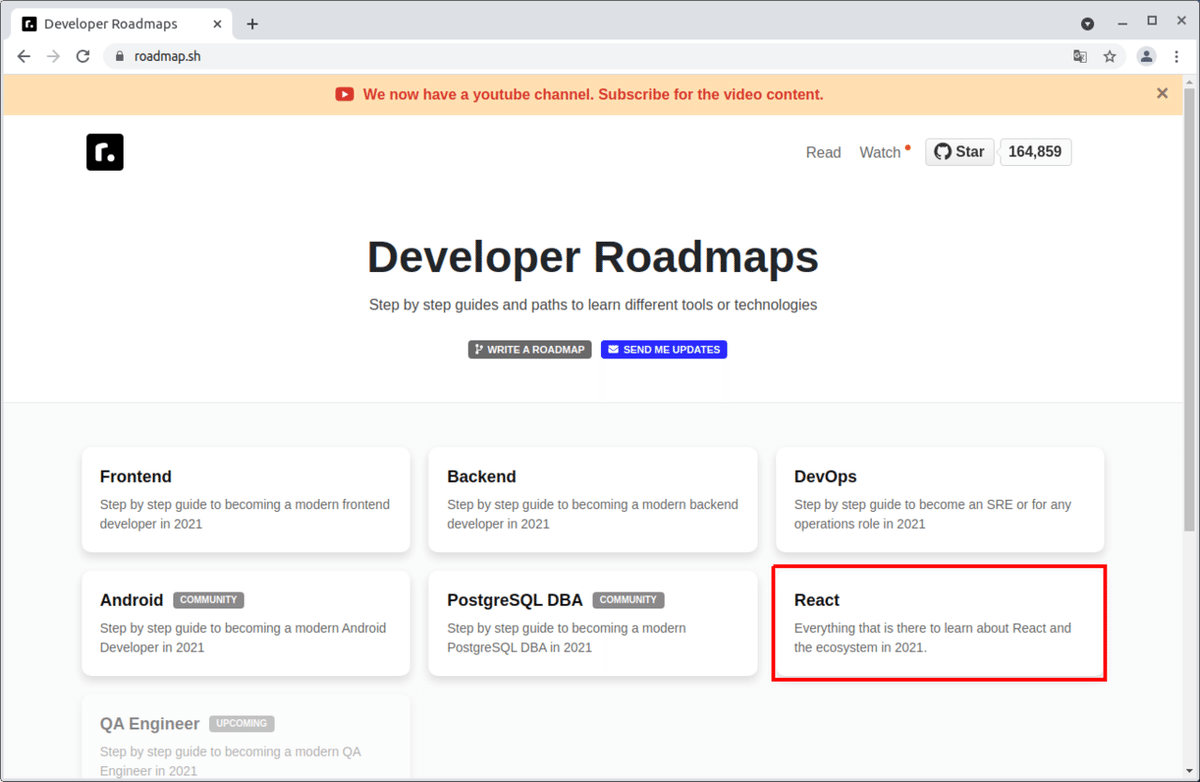Open the Google Translate icon in address bar
1200x782 pixels.
1080,57
